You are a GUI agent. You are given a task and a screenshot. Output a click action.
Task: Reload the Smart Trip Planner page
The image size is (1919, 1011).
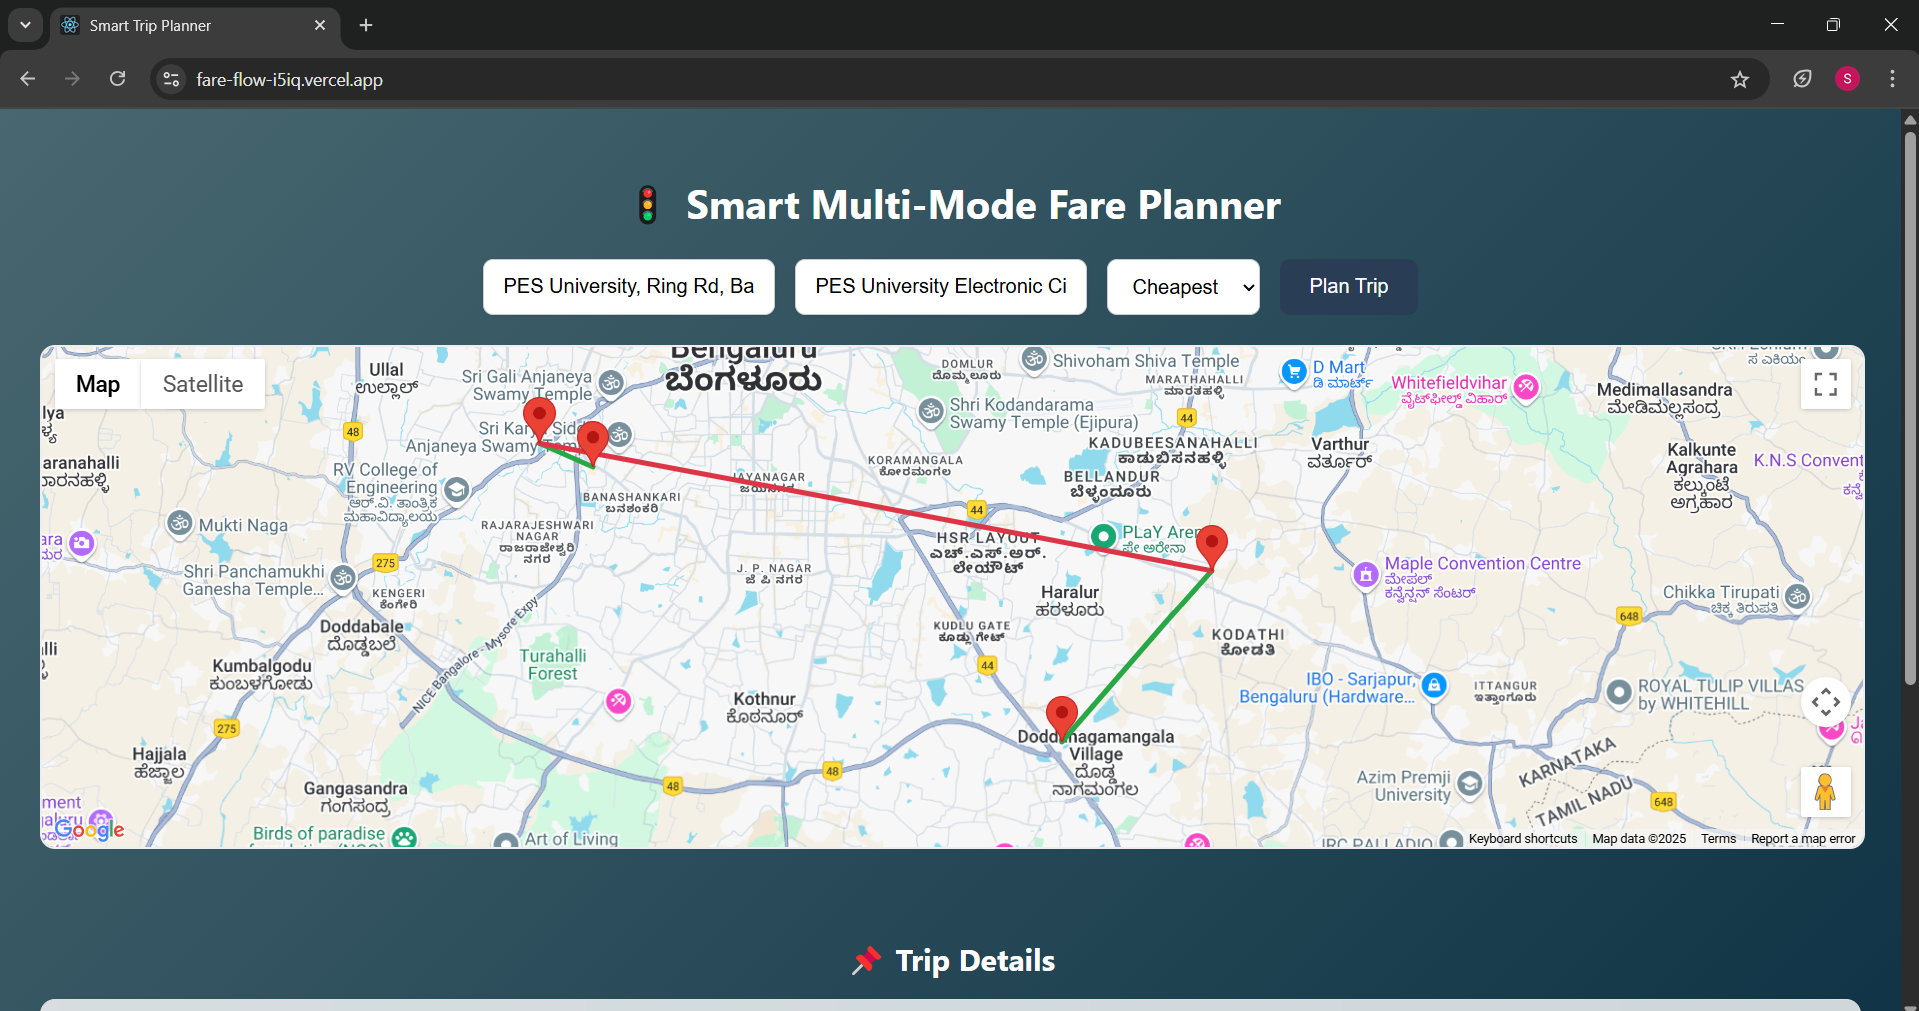click(x=118, y=79)
